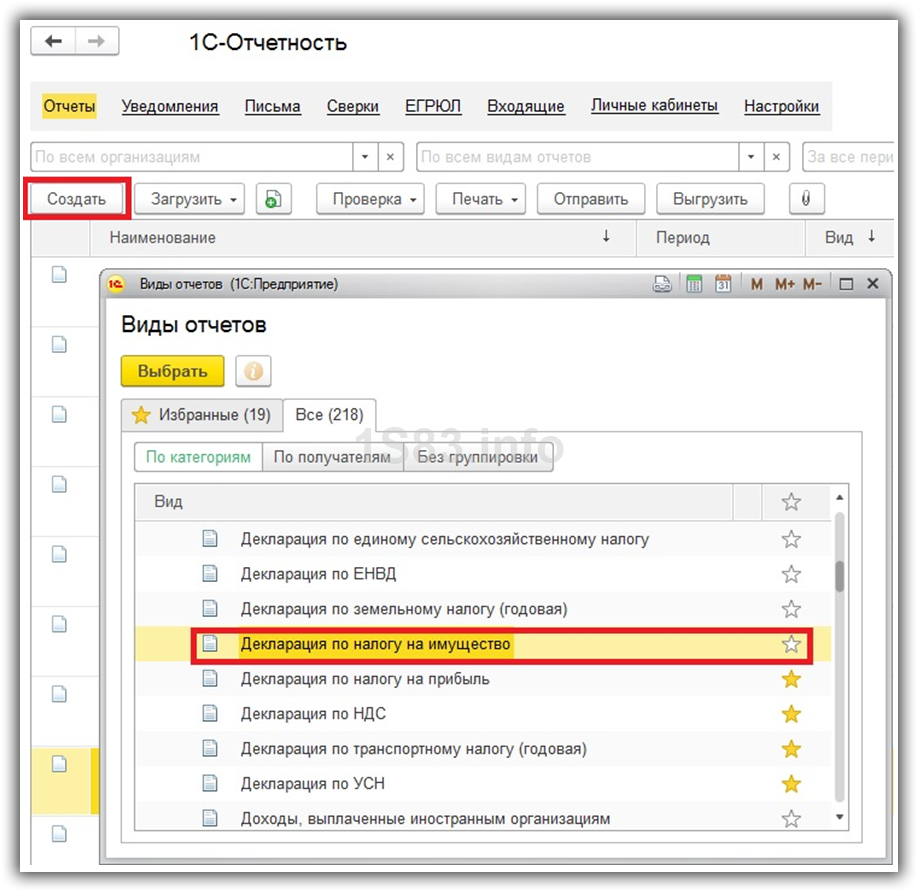Toggle favorite star for земельному налогу declaration

pos(791,609)
